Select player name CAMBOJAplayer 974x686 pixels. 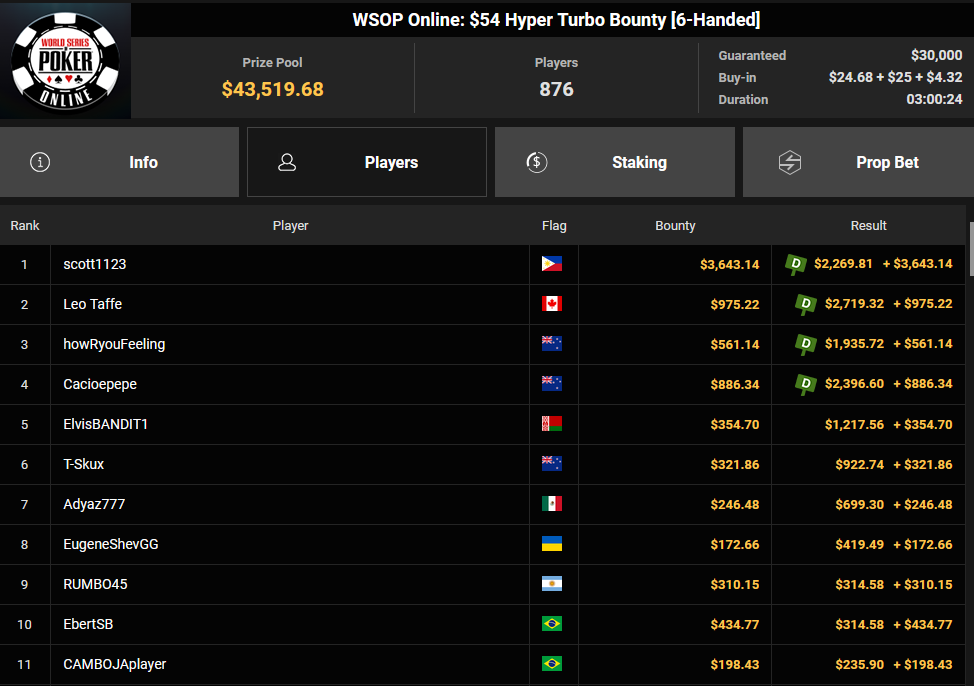coord(115,664)
